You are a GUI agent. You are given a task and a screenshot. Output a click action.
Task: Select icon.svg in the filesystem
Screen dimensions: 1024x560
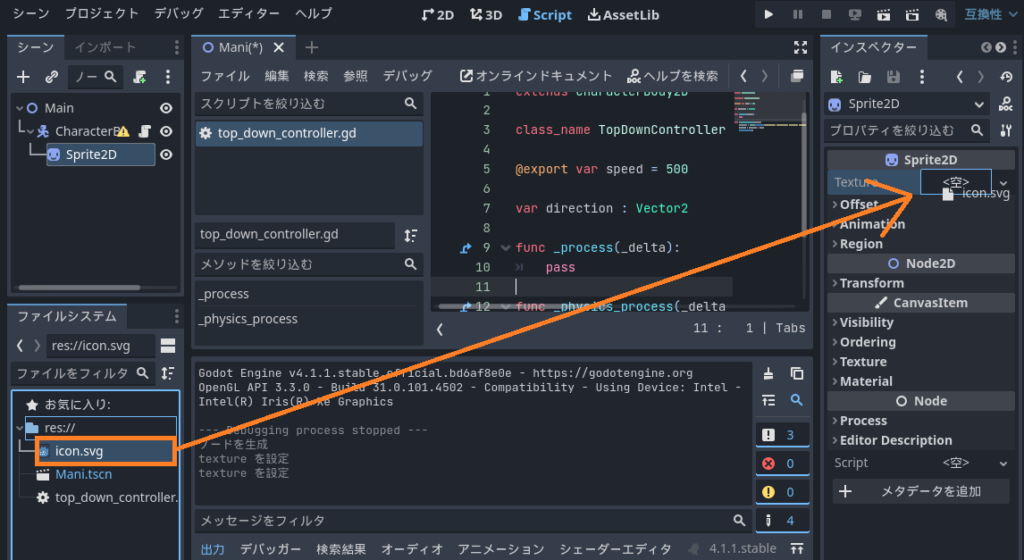pyautogui.click(x=106, y=451)
